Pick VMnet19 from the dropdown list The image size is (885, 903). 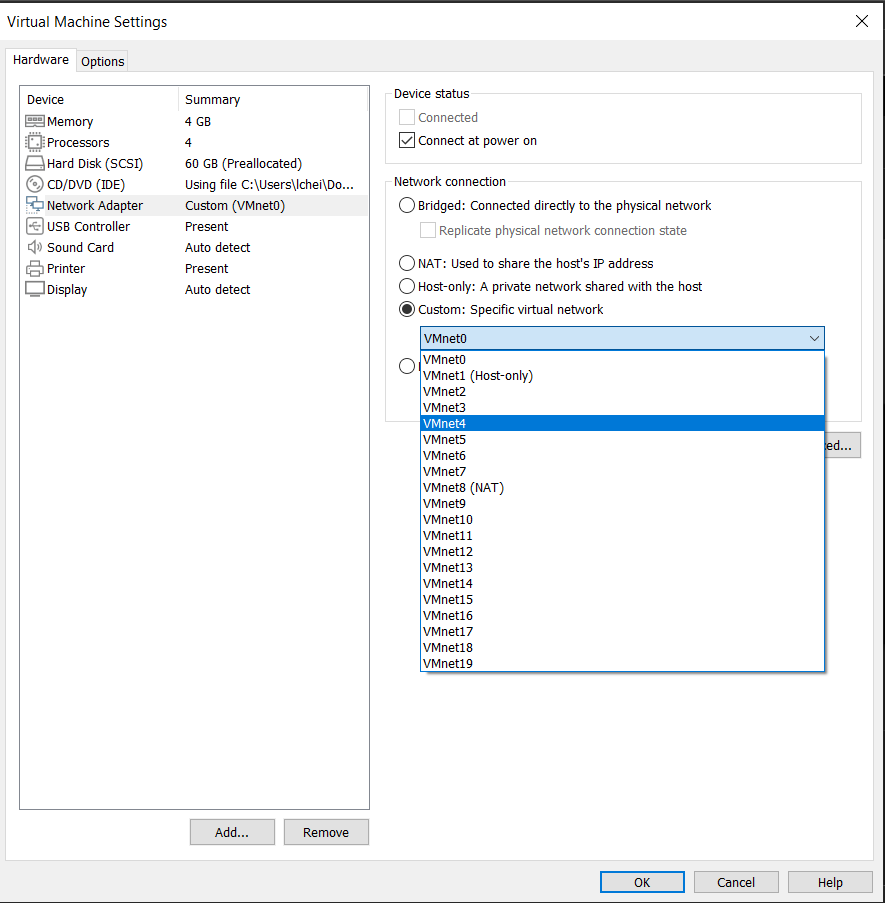click(622, 663)
